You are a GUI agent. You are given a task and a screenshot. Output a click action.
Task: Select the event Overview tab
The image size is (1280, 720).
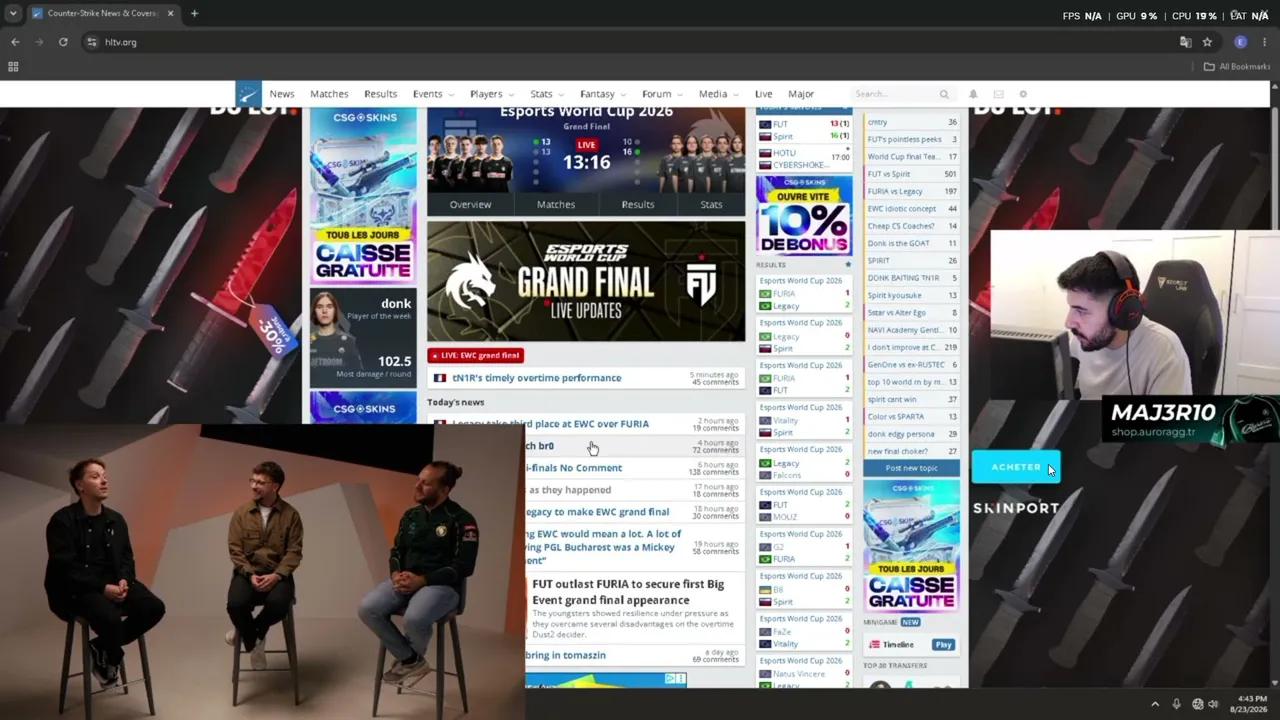pos(470,204)
